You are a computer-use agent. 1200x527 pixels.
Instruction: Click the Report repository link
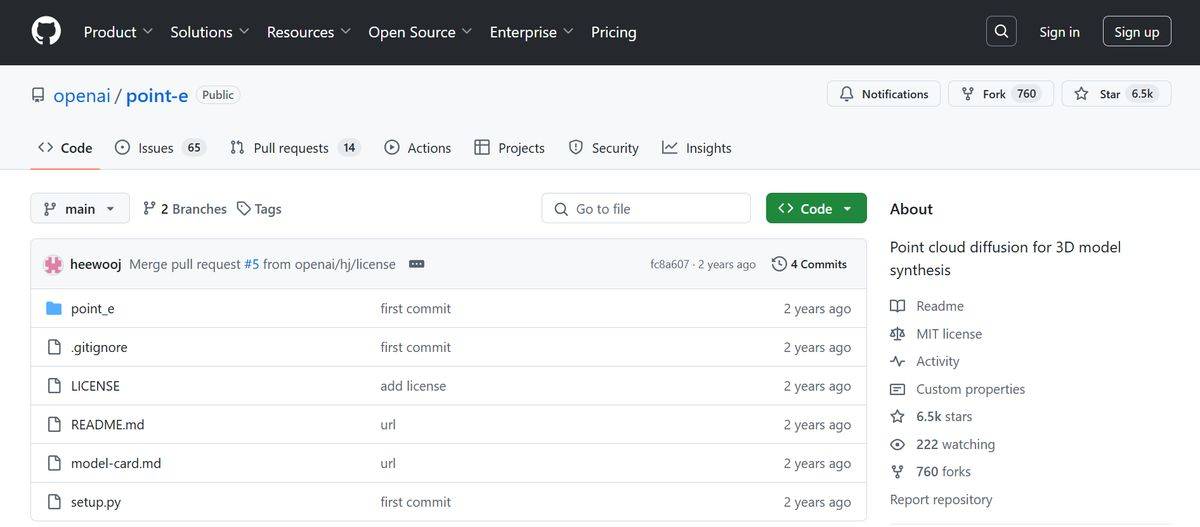point(941,499)
